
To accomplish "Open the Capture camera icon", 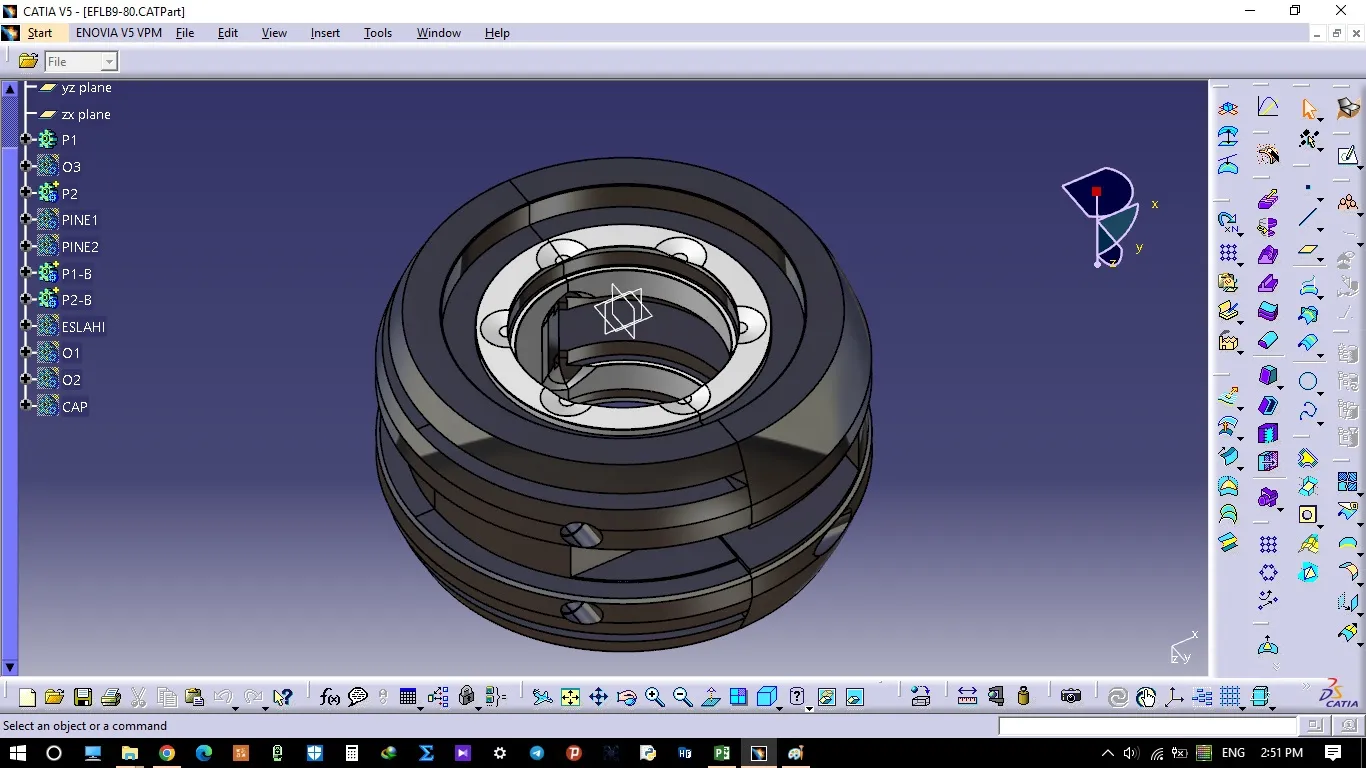I will (x=1071, y=697).
